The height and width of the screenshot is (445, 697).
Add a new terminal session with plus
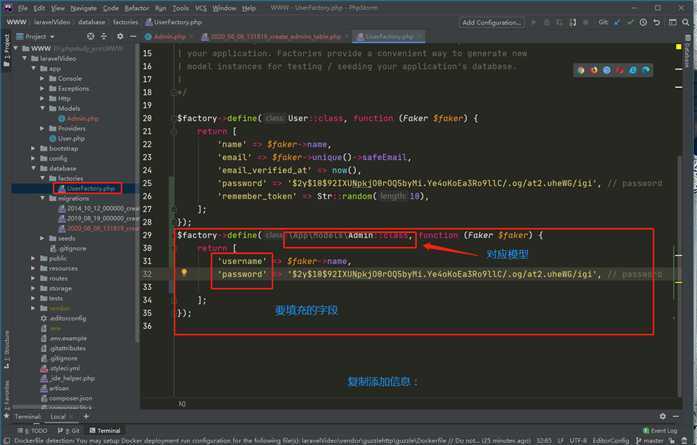tap(86, 417)
